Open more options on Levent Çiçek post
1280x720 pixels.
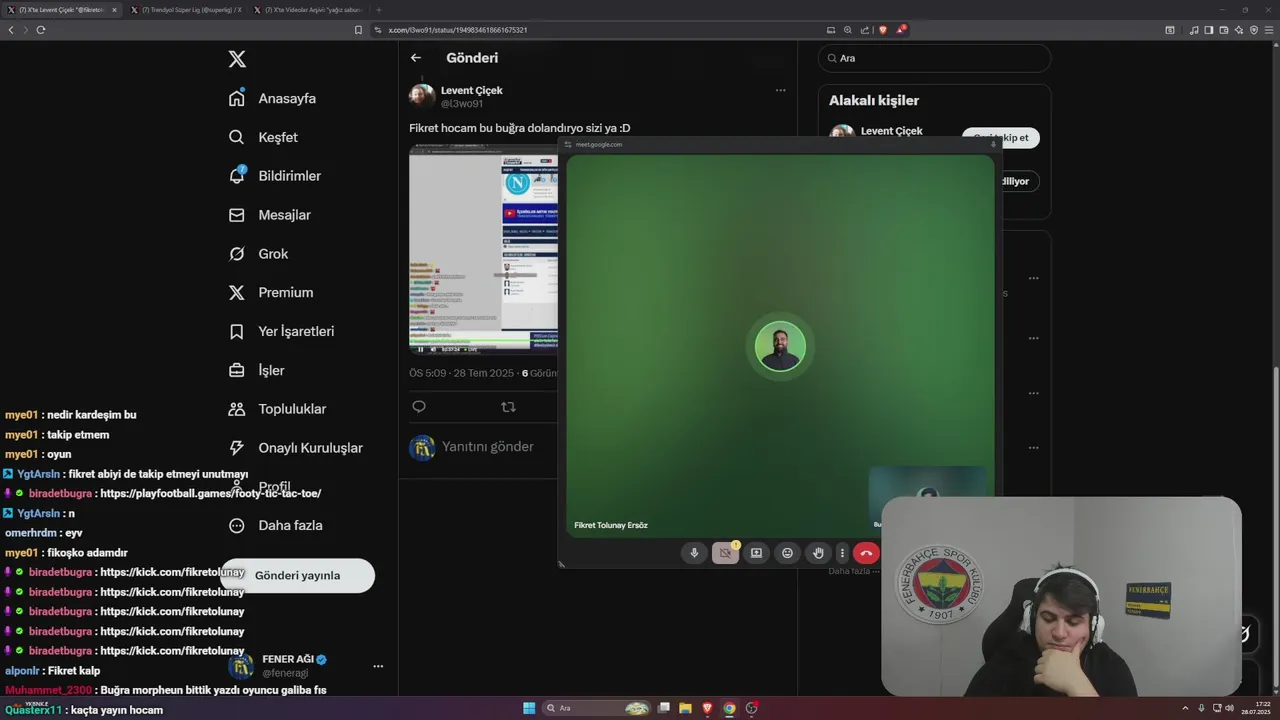[x=780, y=90]
